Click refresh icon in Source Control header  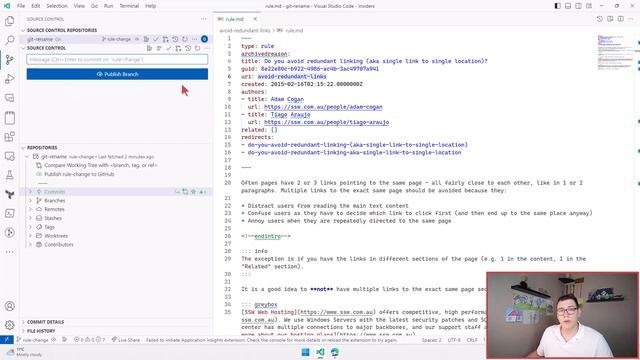(198, 48)
